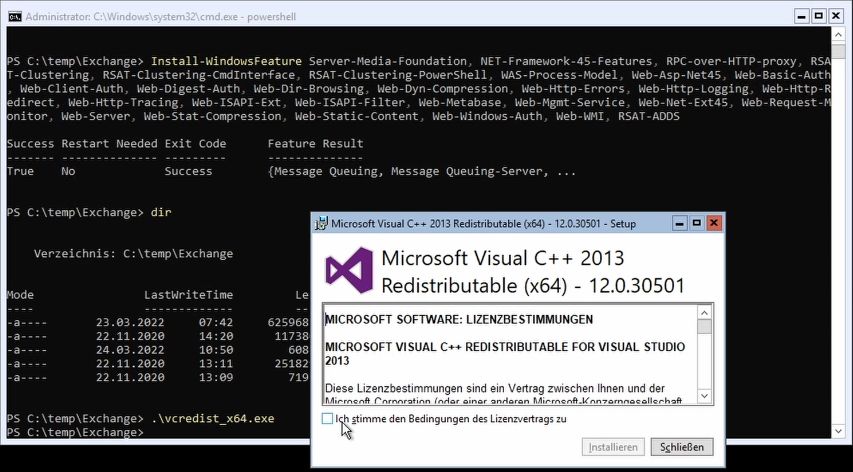Click the '23.03.2022' date in the dir listing
This screenshot has height=472, width=853.
[130, 322]
